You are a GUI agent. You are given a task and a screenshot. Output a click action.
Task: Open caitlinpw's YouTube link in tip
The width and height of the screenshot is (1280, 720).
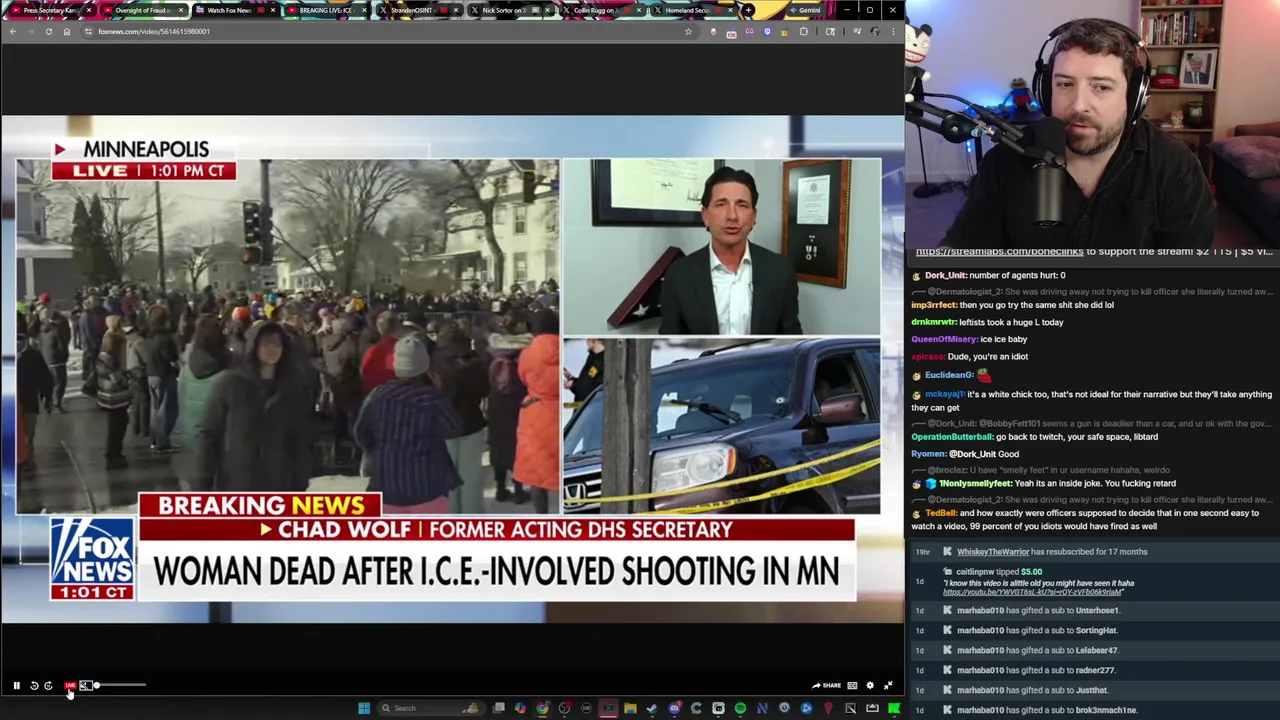point(1032,592)
